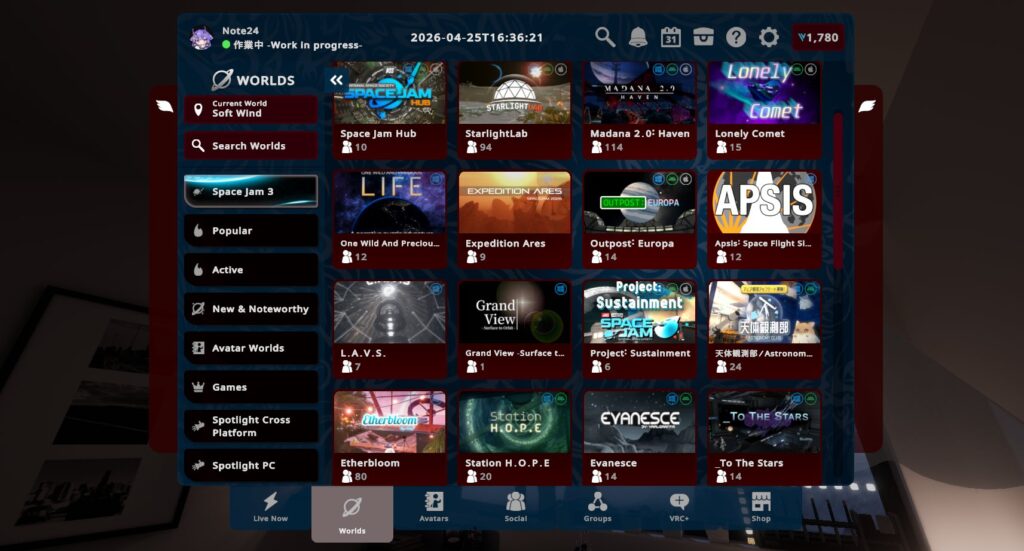Click Note24 user profile avatar

(x=202, y=38)
